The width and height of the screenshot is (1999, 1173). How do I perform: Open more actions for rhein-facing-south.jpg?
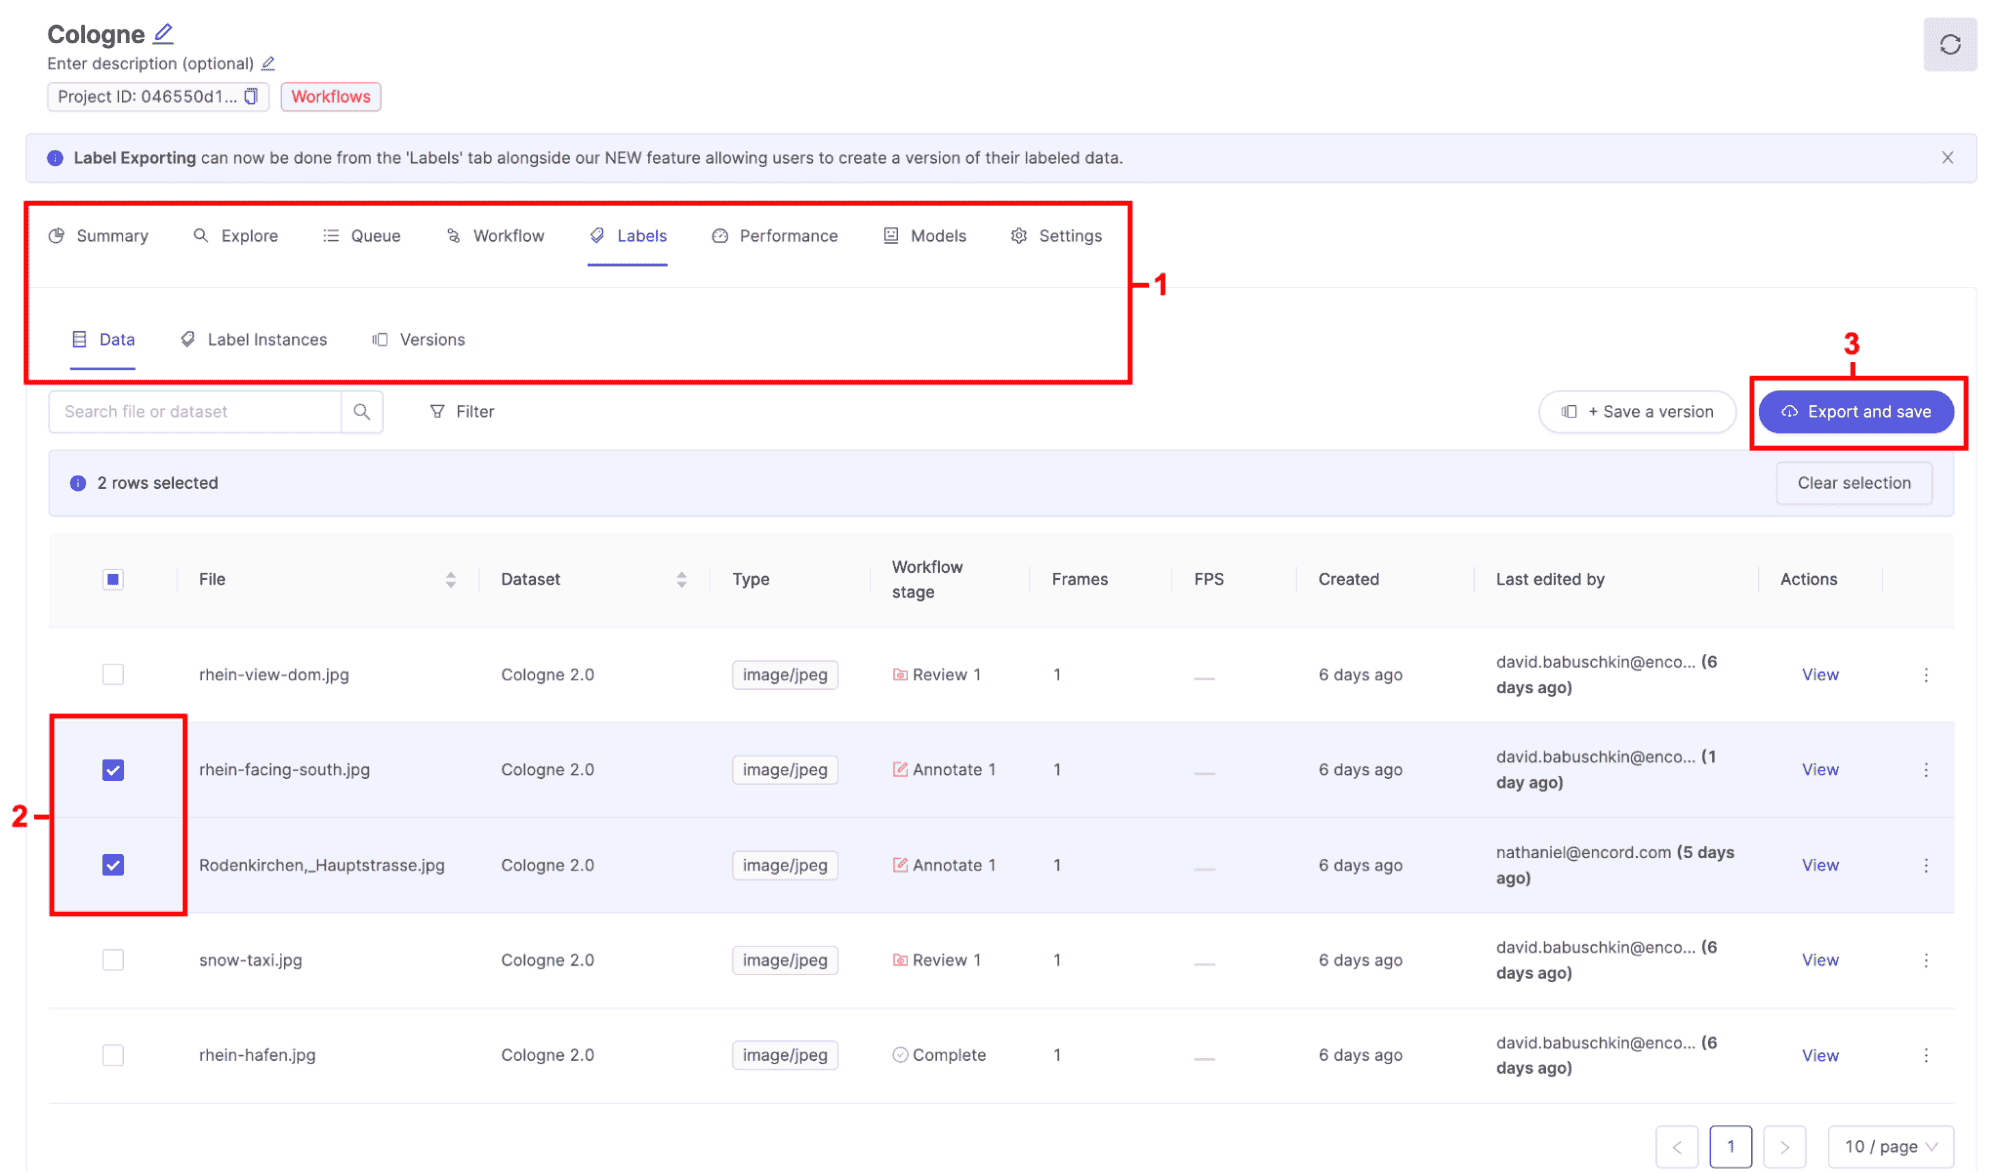click(x=1925, y=770)
